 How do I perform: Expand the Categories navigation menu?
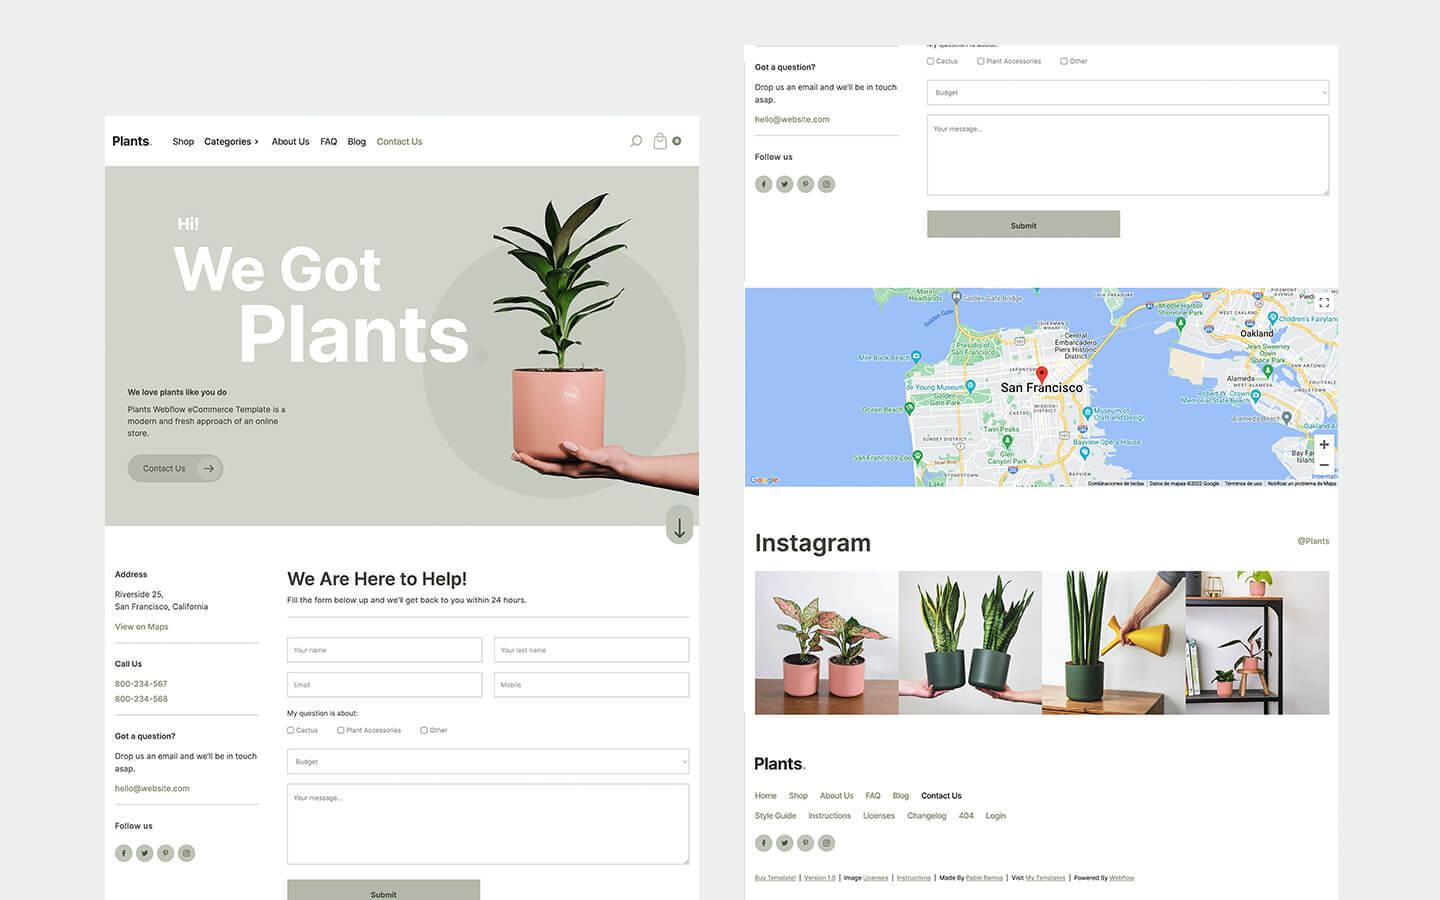(230, 141)
